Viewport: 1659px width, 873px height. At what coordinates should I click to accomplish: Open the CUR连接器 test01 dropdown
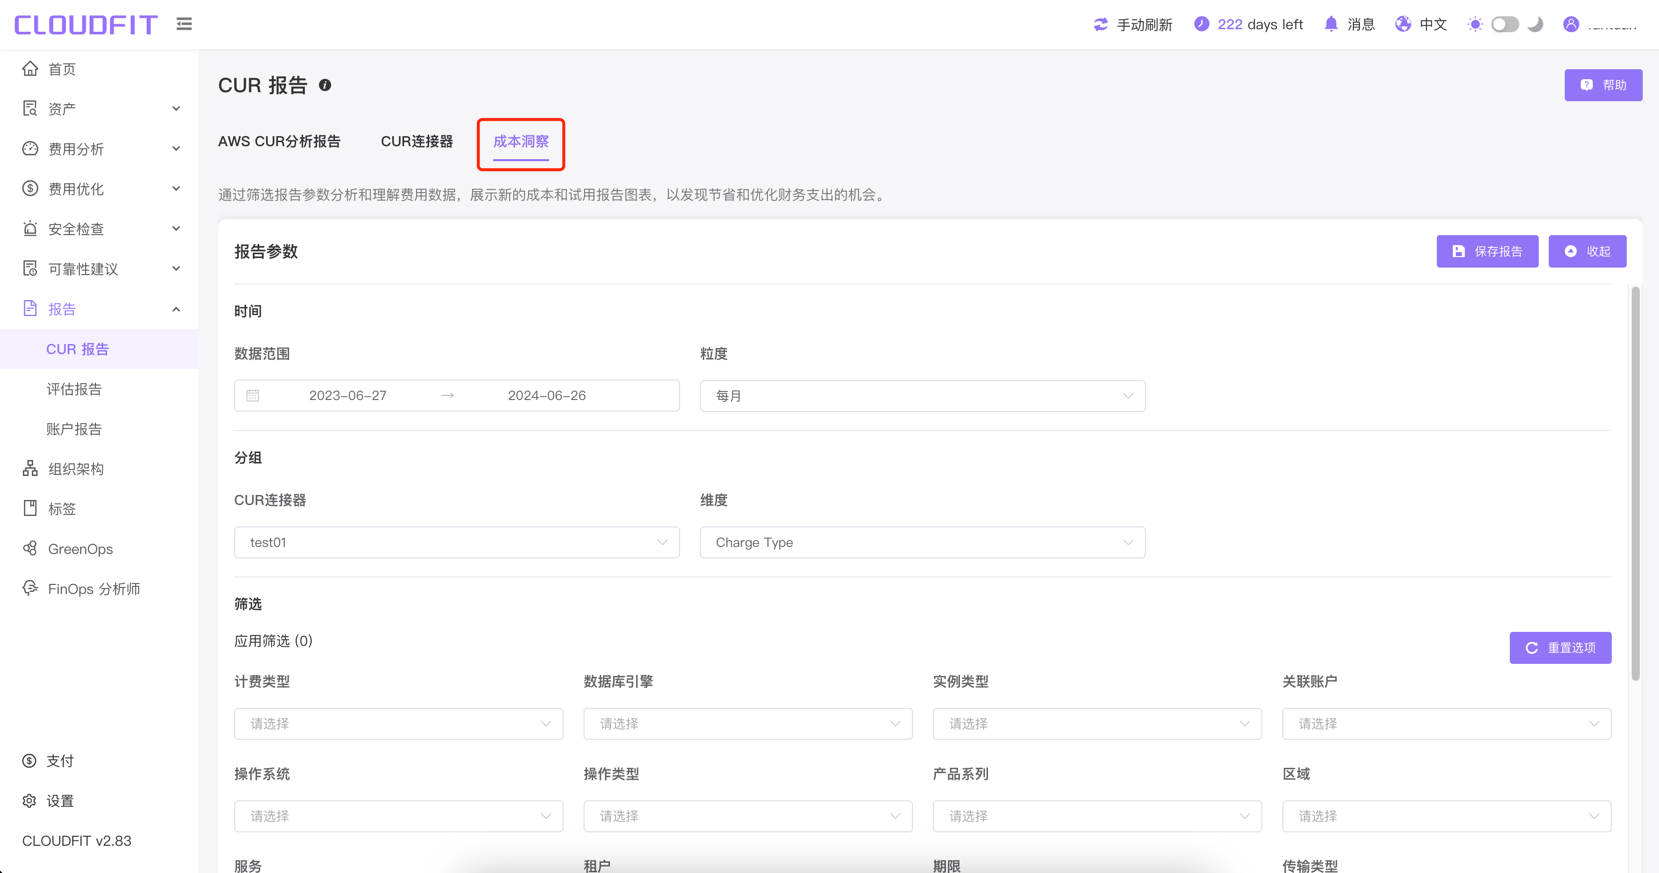click(x=457, y=542)
